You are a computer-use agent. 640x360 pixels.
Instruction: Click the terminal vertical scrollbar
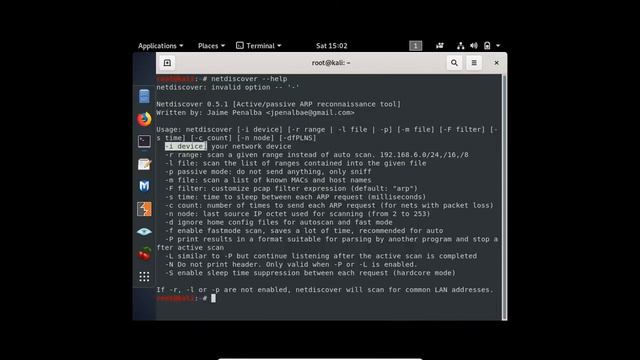(x=504, y=197)
